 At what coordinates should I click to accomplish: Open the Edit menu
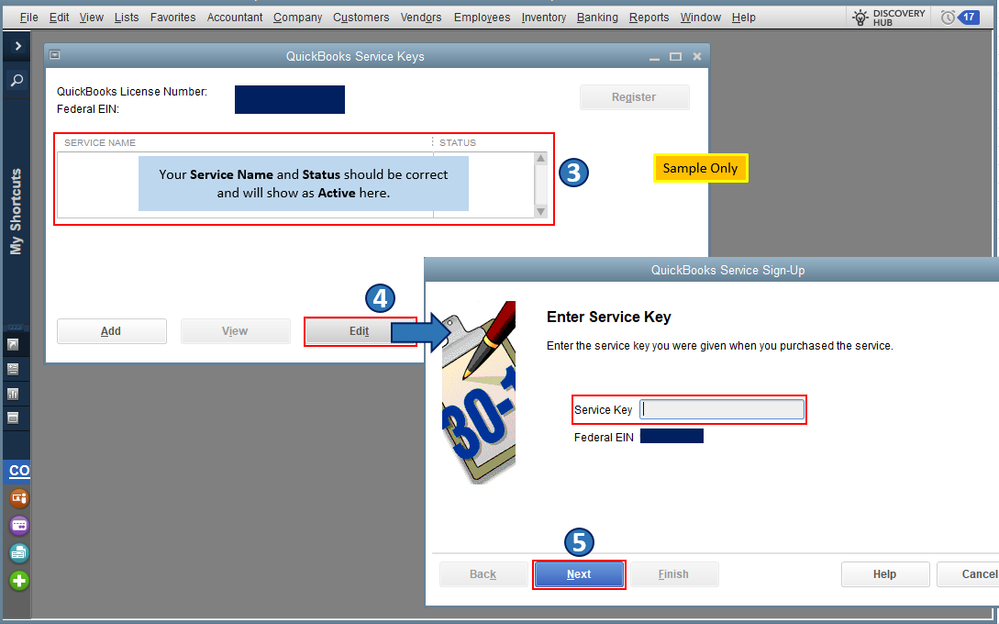coord(59,17)
